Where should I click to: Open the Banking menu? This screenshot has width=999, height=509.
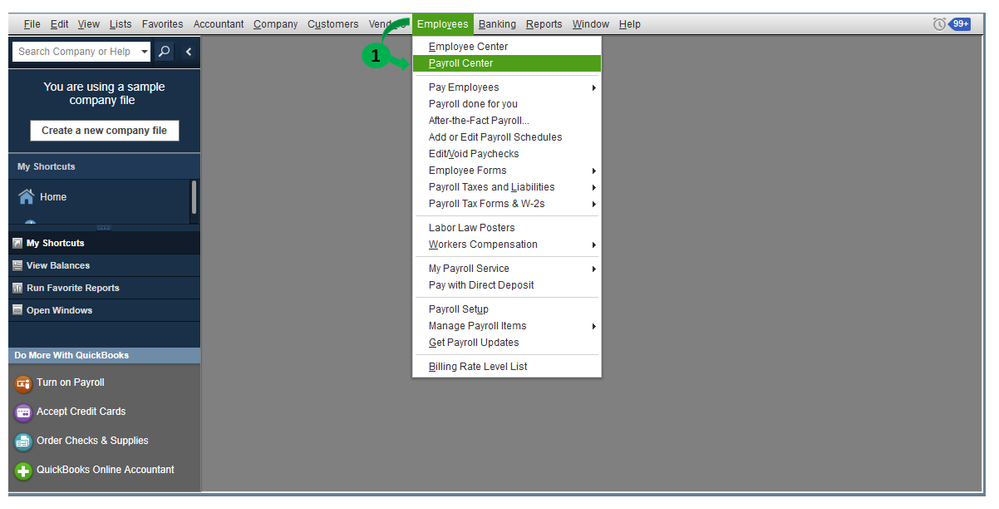pos(497,24)
